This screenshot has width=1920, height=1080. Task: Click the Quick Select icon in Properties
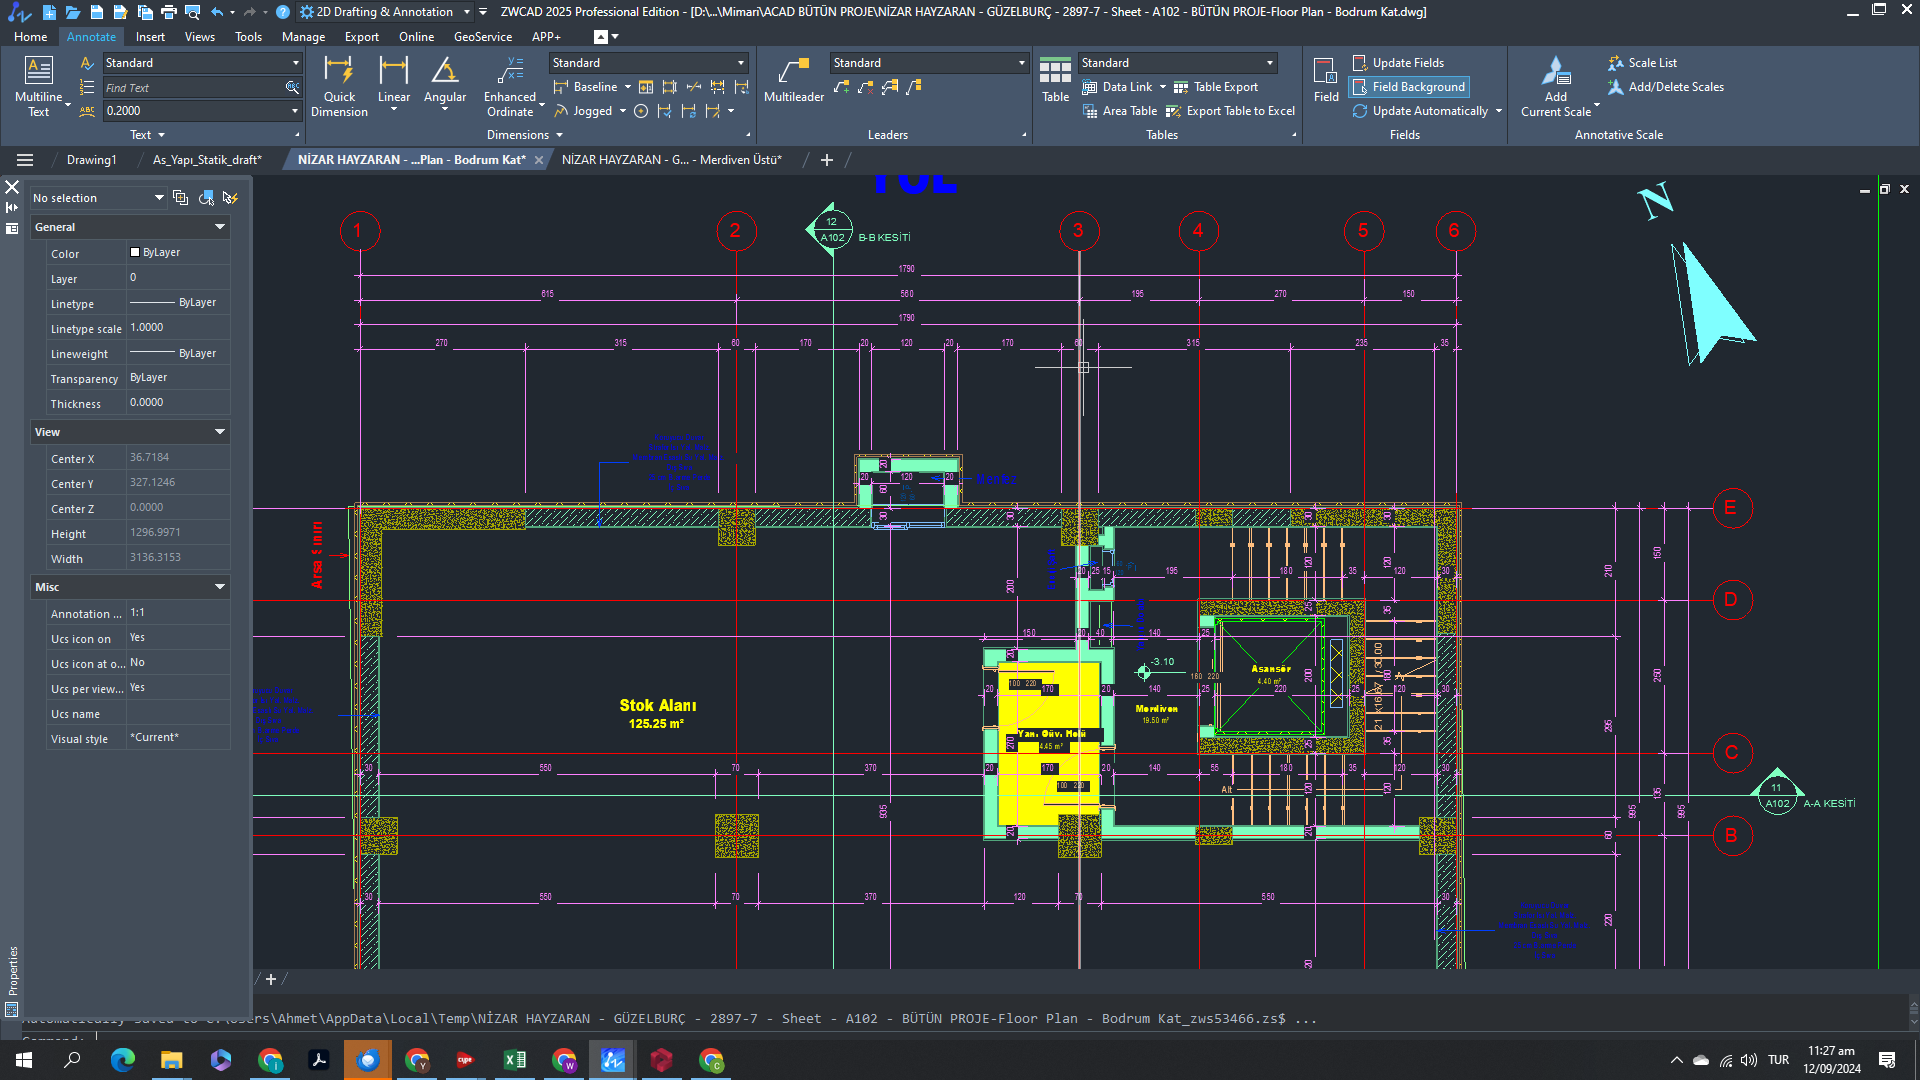point(230,198)
